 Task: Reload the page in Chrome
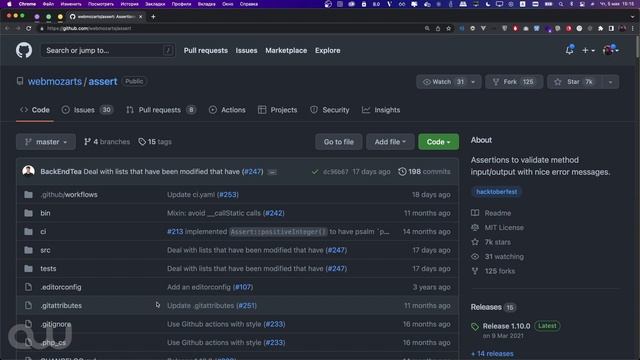coord(29,28)
